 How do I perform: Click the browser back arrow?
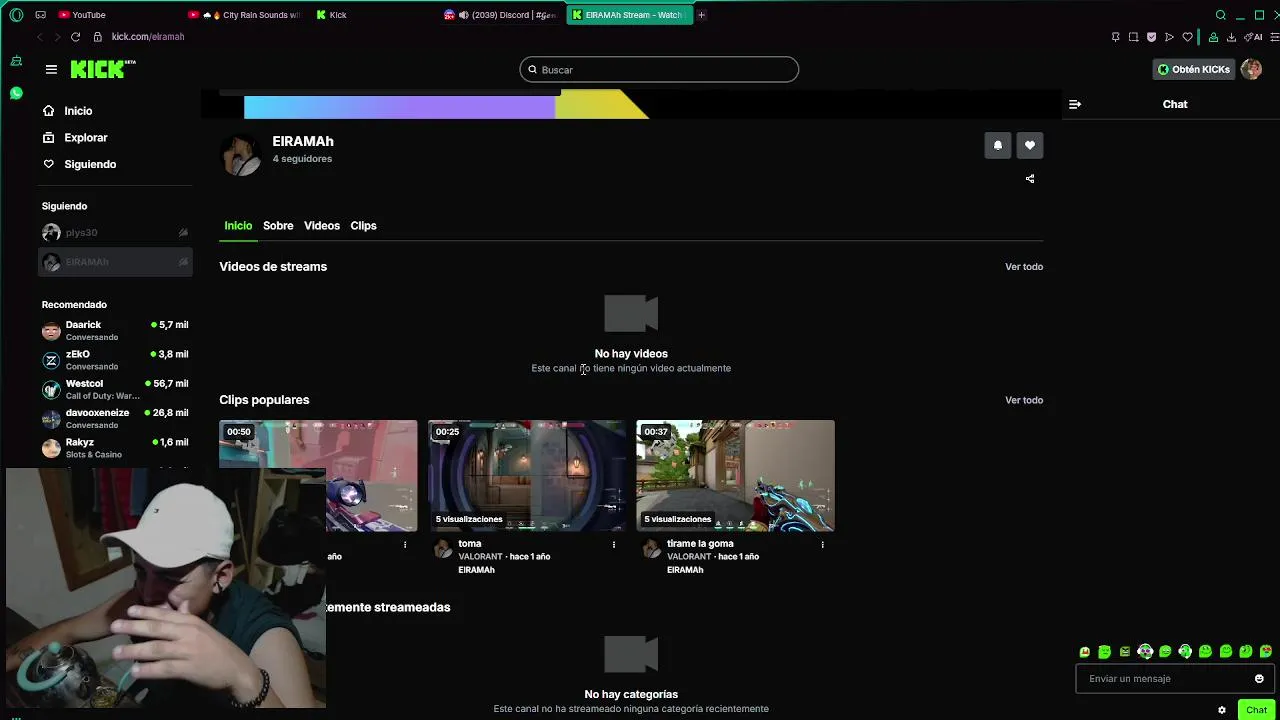point(40,37)
